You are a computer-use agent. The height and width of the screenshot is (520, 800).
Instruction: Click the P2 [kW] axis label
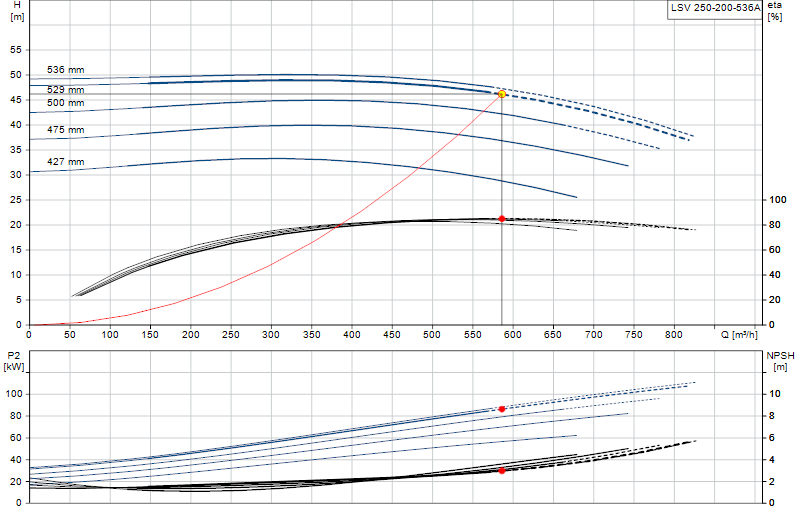(14, 361)
